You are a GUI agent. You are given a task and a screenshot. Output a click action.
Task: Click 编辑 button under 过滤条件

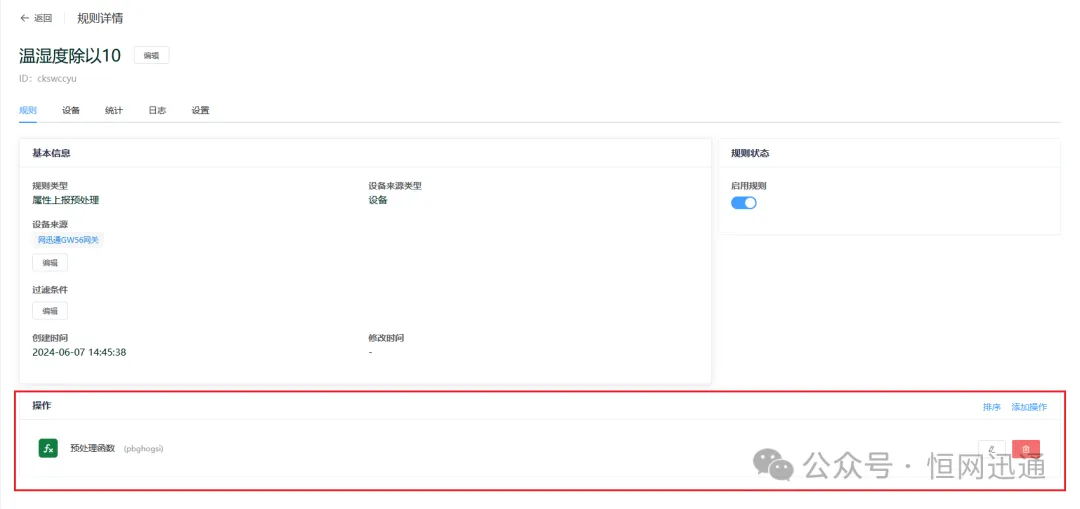pos(50,311)
